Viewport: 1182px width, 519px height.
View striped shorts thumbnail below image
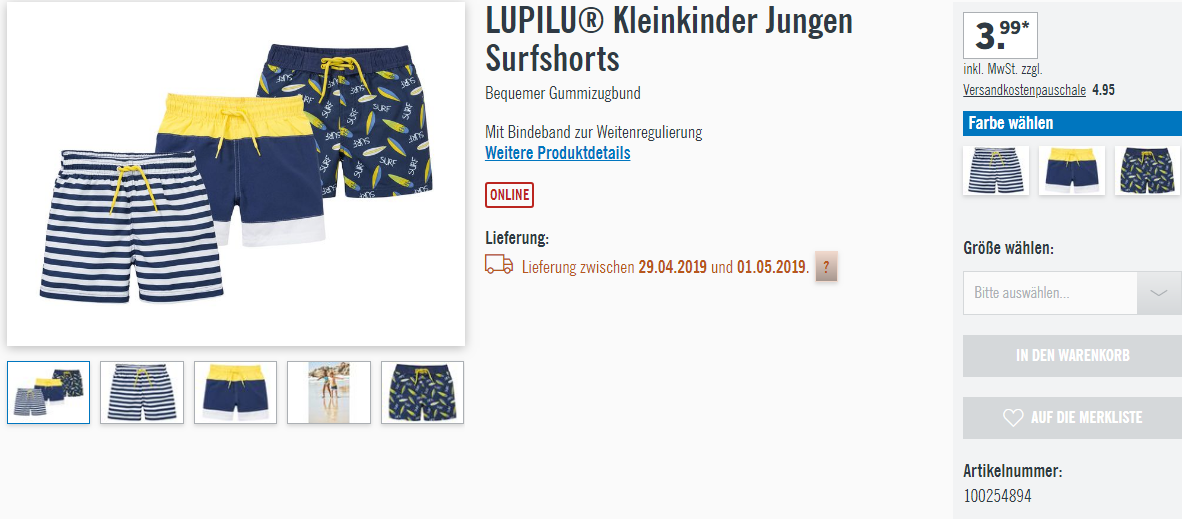click(142, 392)
